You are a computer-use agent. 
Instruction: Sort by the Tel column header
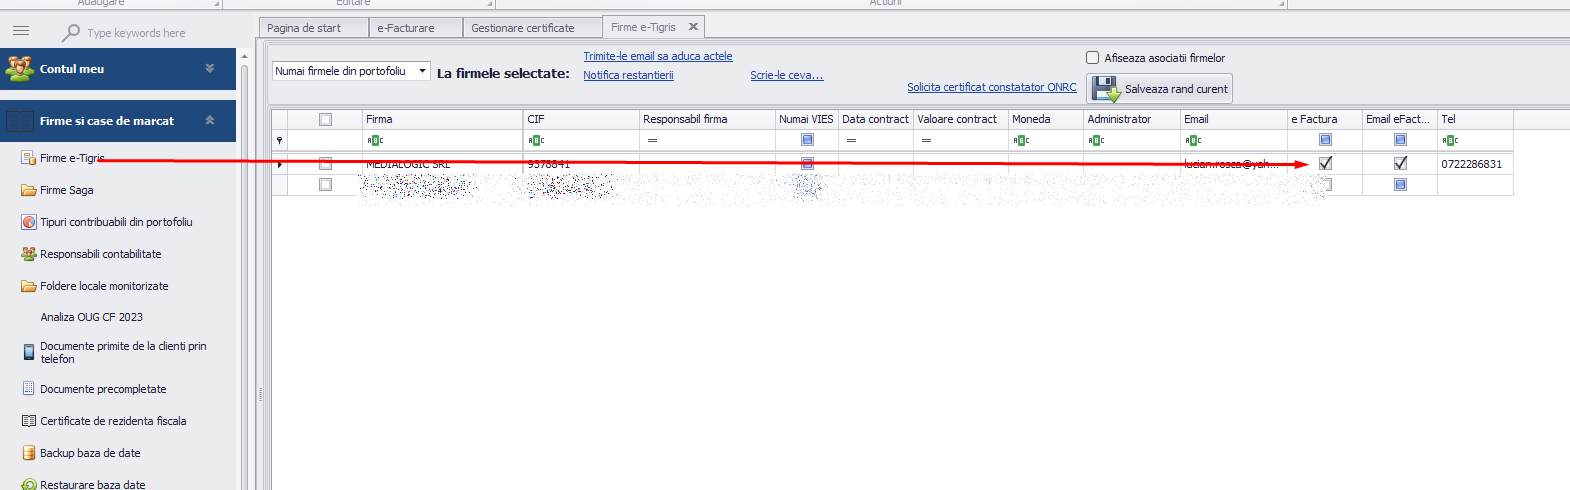(x=1475, y=119)
